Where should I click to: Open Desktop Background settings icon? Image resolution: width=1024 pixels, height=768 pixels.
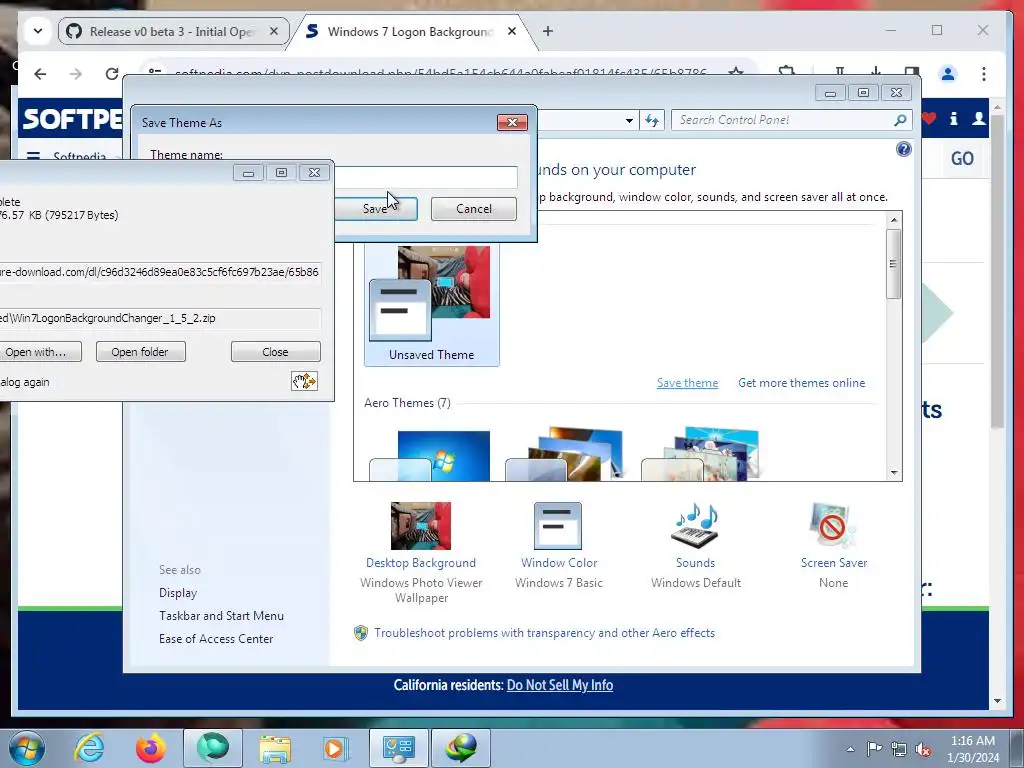tap(421, 526)
